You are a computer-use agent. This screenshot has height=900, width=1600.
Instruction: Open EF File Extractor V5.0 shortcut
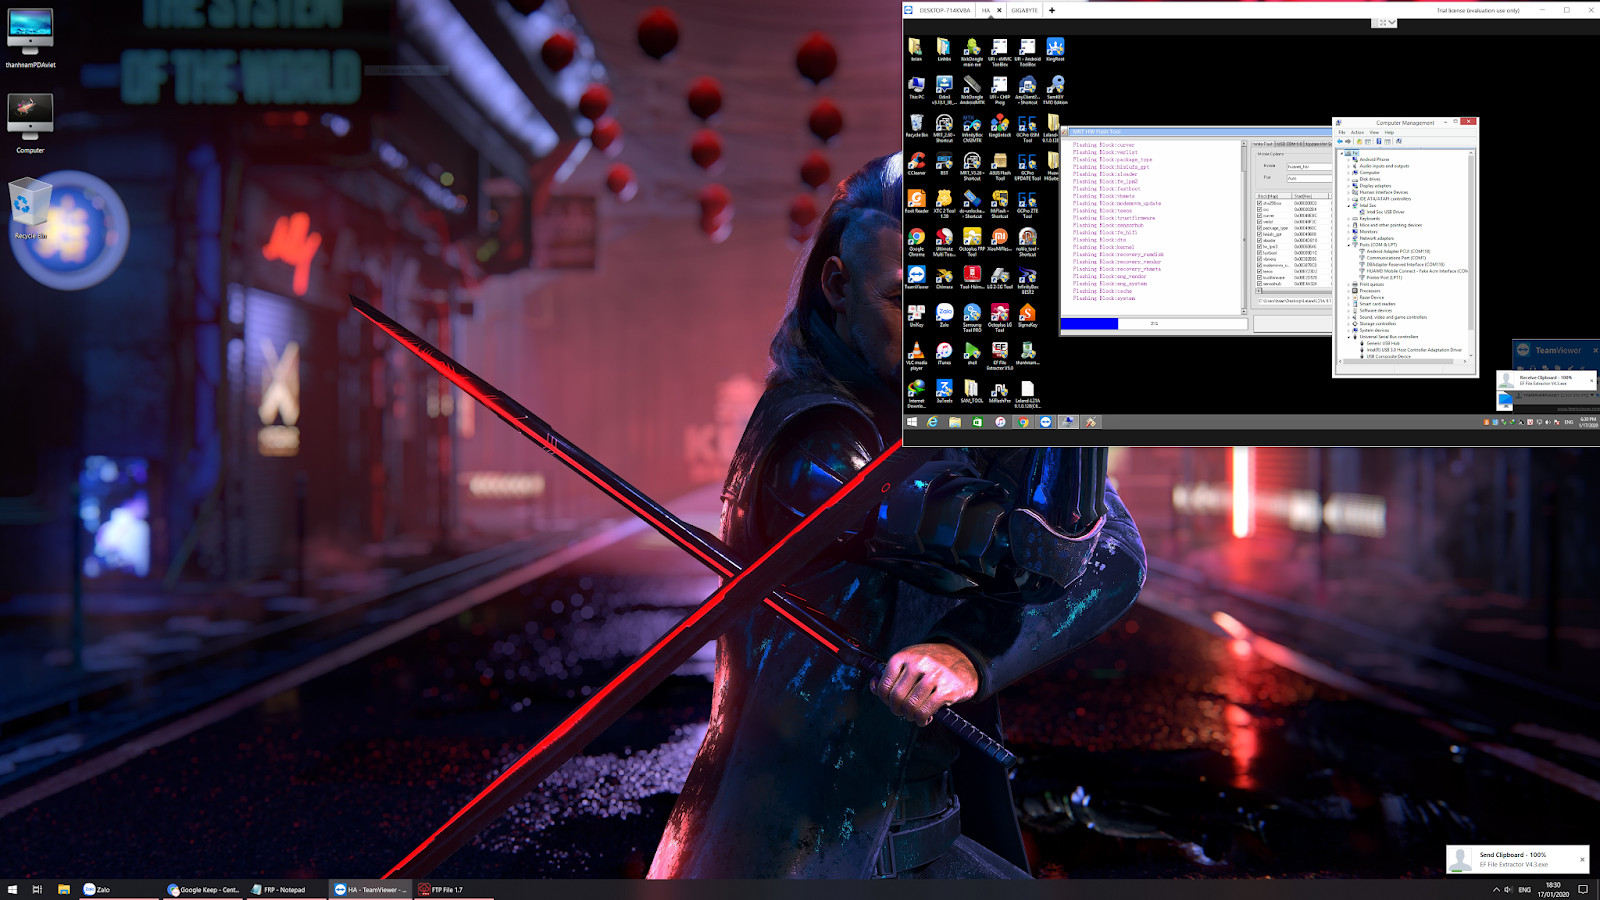tap(999, 355)
